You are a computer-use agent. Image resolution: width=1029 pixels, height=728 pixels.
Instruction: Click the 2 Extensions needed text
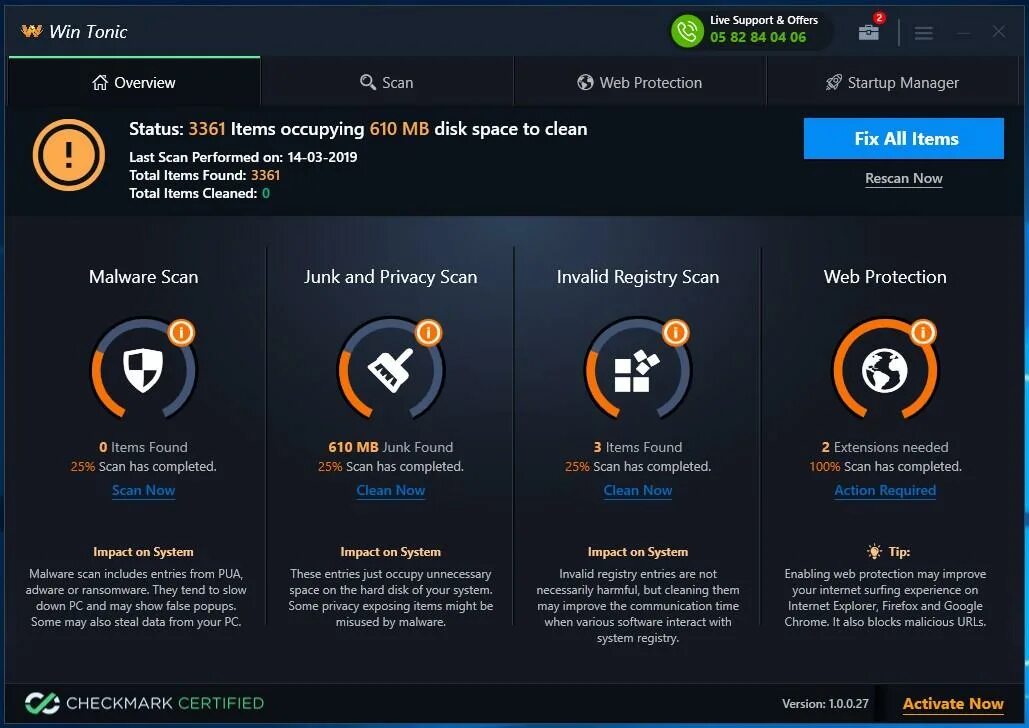(885, 447)
